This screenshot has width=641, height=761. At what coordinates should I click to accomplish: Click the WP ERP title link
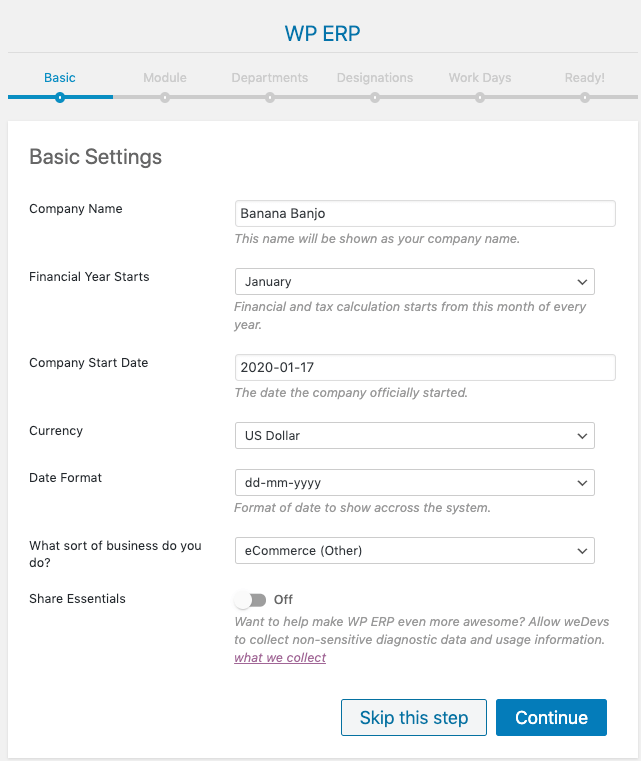[x=322, y=33]
